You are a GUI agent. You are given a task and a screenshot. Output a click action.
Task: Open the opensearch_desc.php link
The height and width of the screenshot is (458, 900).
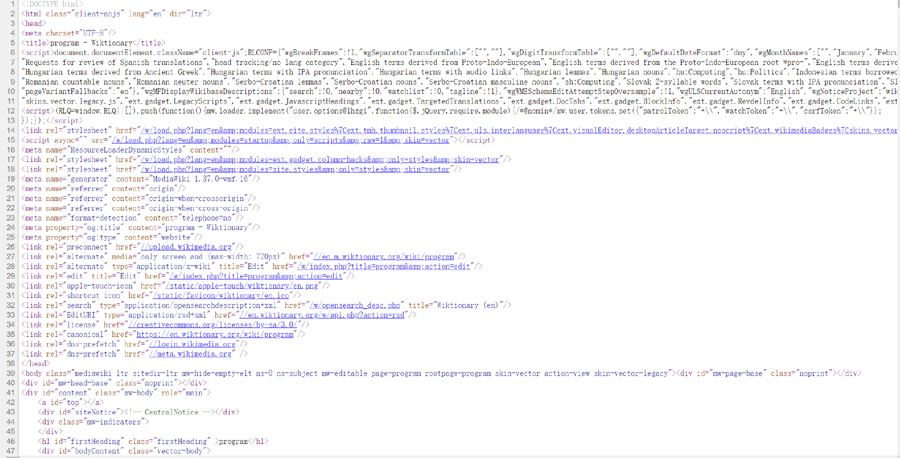tap(357, 305)
